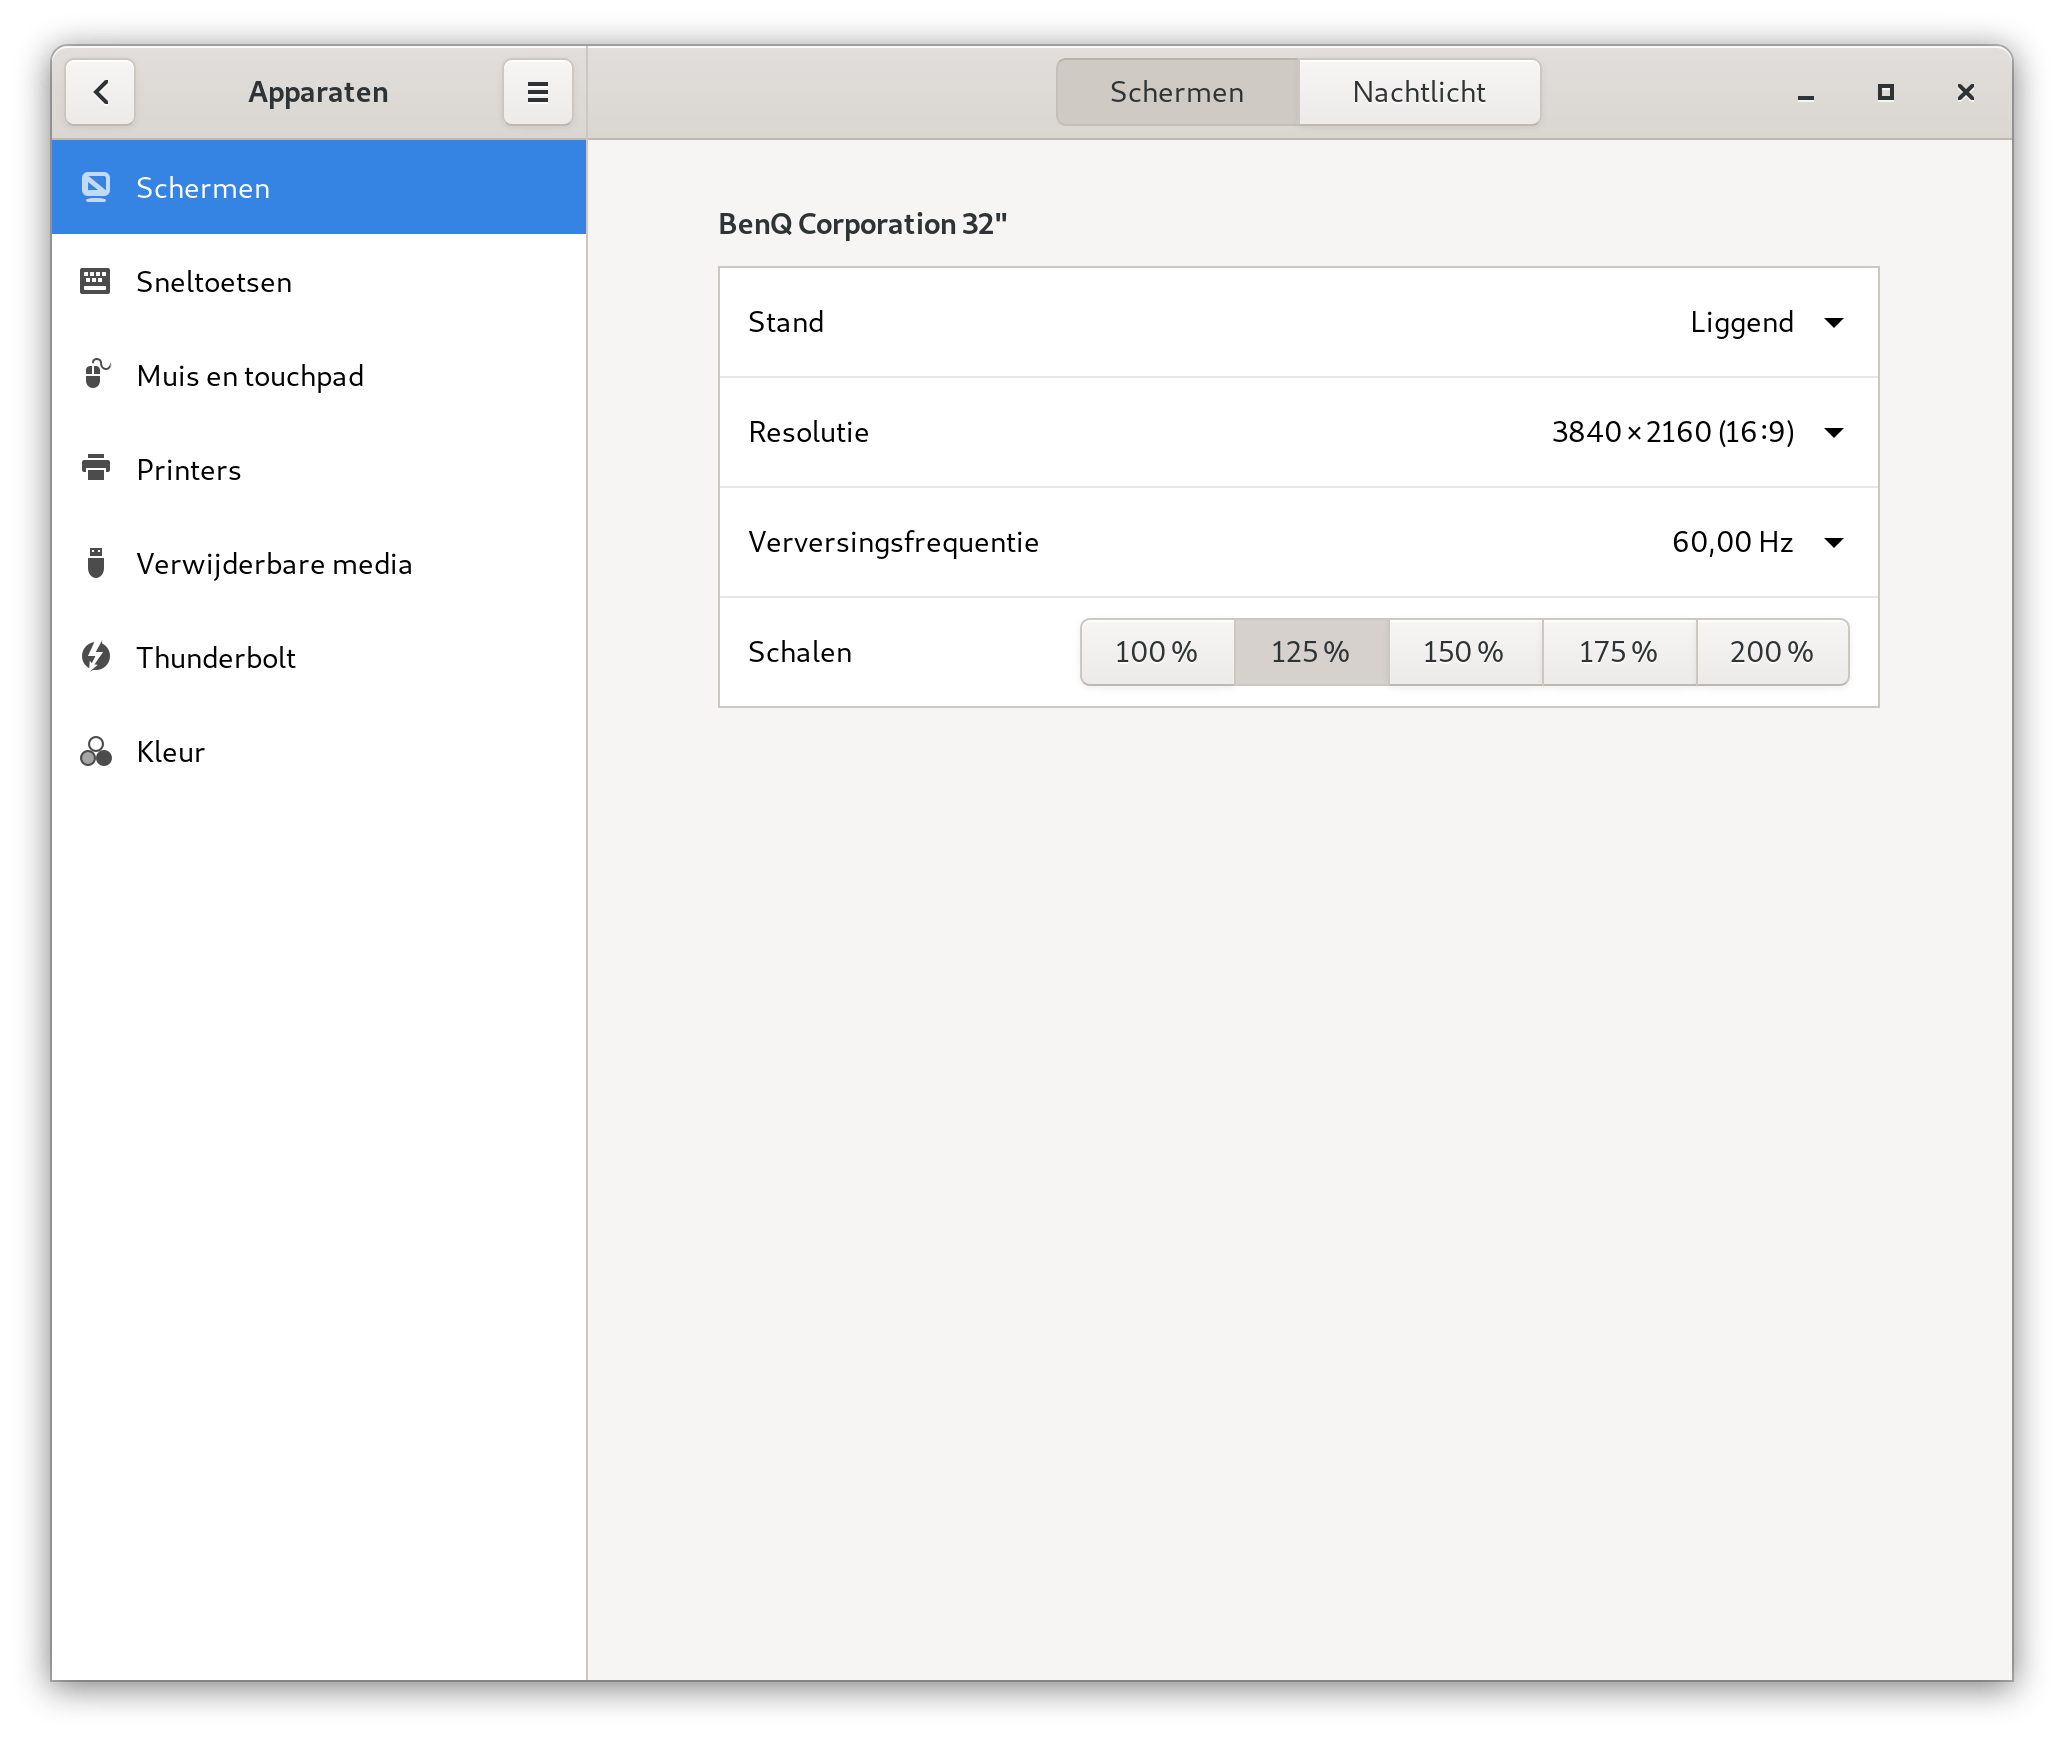The height and width of the screenshot is (1738, 2064).
Task: Open the Sneltoetsen panel
Action: (x=319, y=282)
